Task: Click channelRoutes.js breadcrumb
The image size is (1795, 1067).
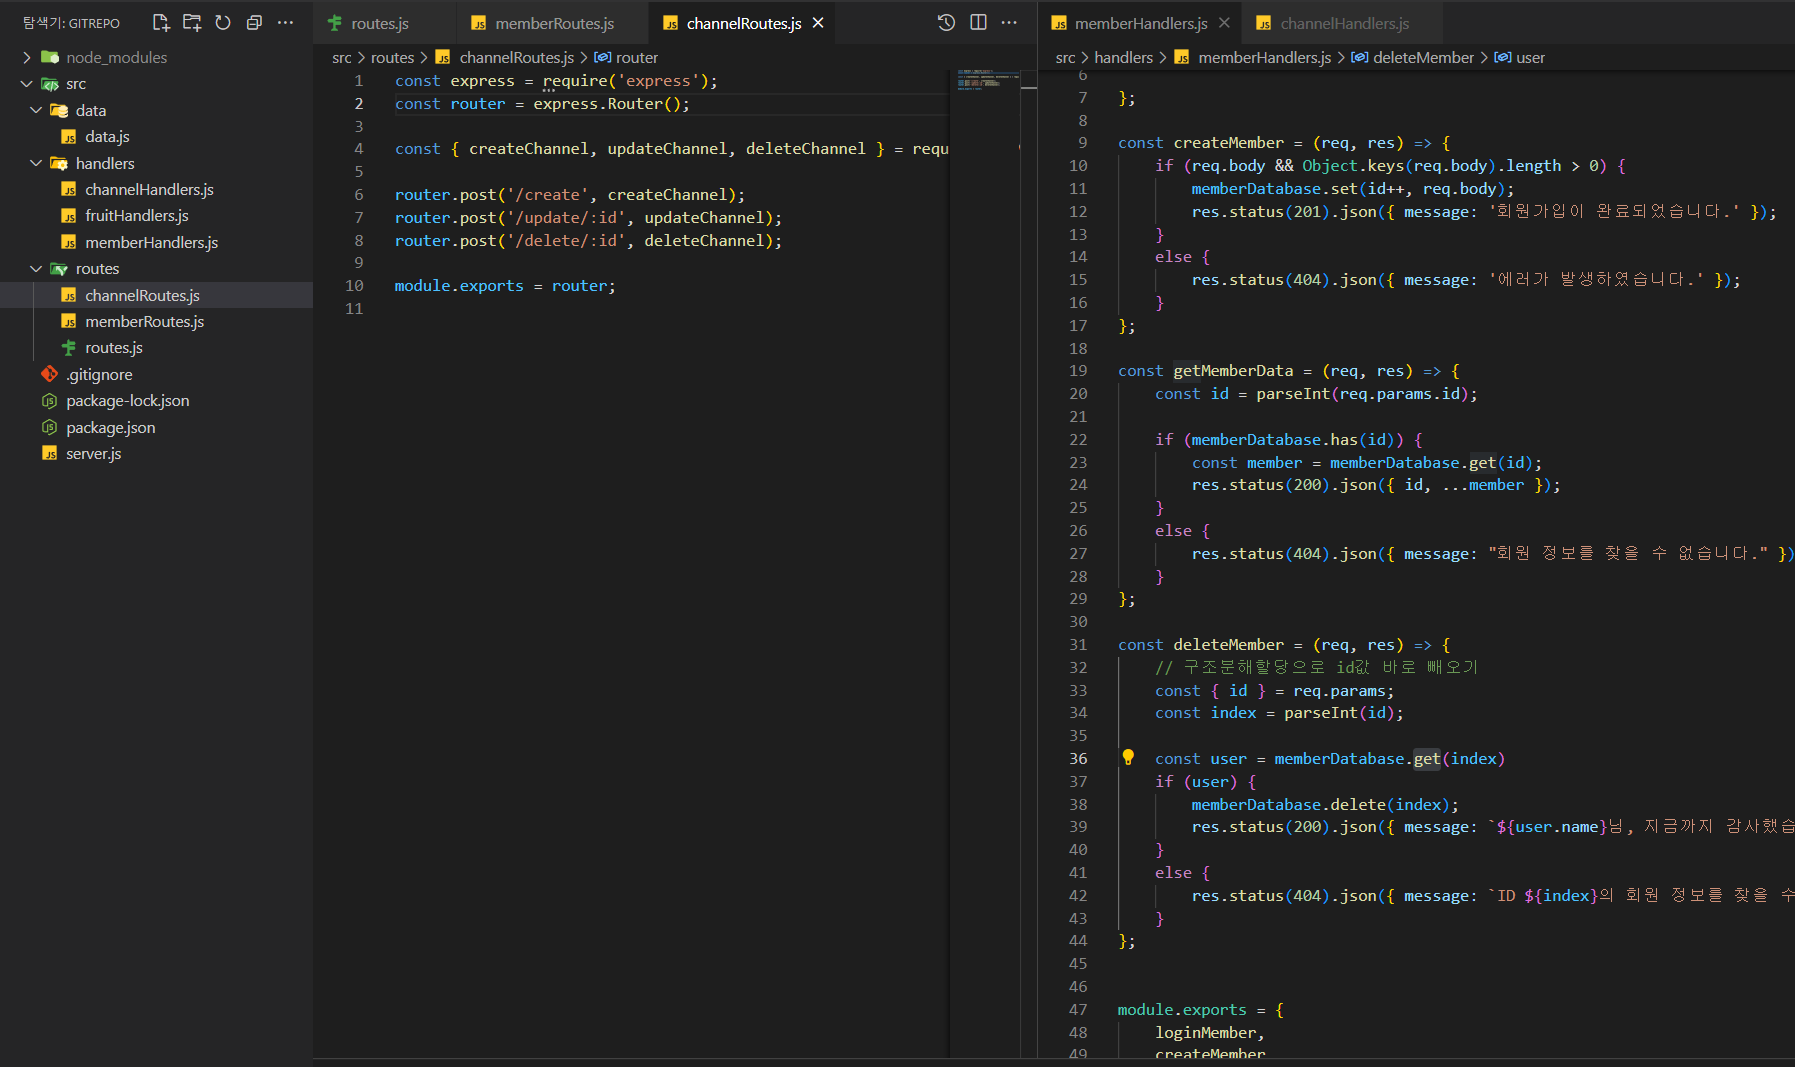Action: pyautogui.click(x=516, y=58)
